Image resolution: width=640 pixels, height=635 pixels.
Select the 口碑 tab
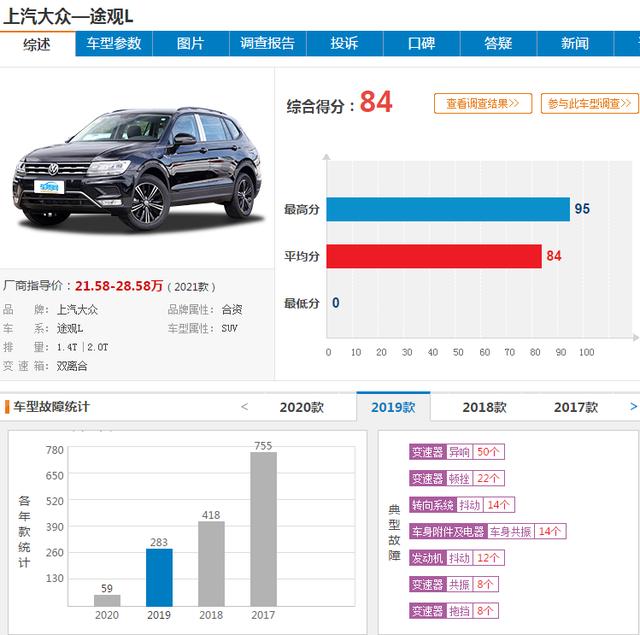[422, 43]
